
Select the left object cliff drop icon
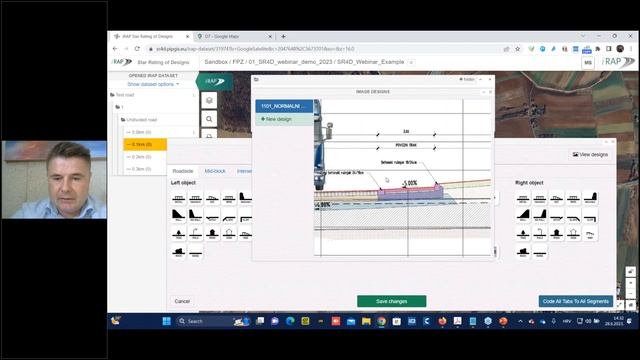pos(245,216)
